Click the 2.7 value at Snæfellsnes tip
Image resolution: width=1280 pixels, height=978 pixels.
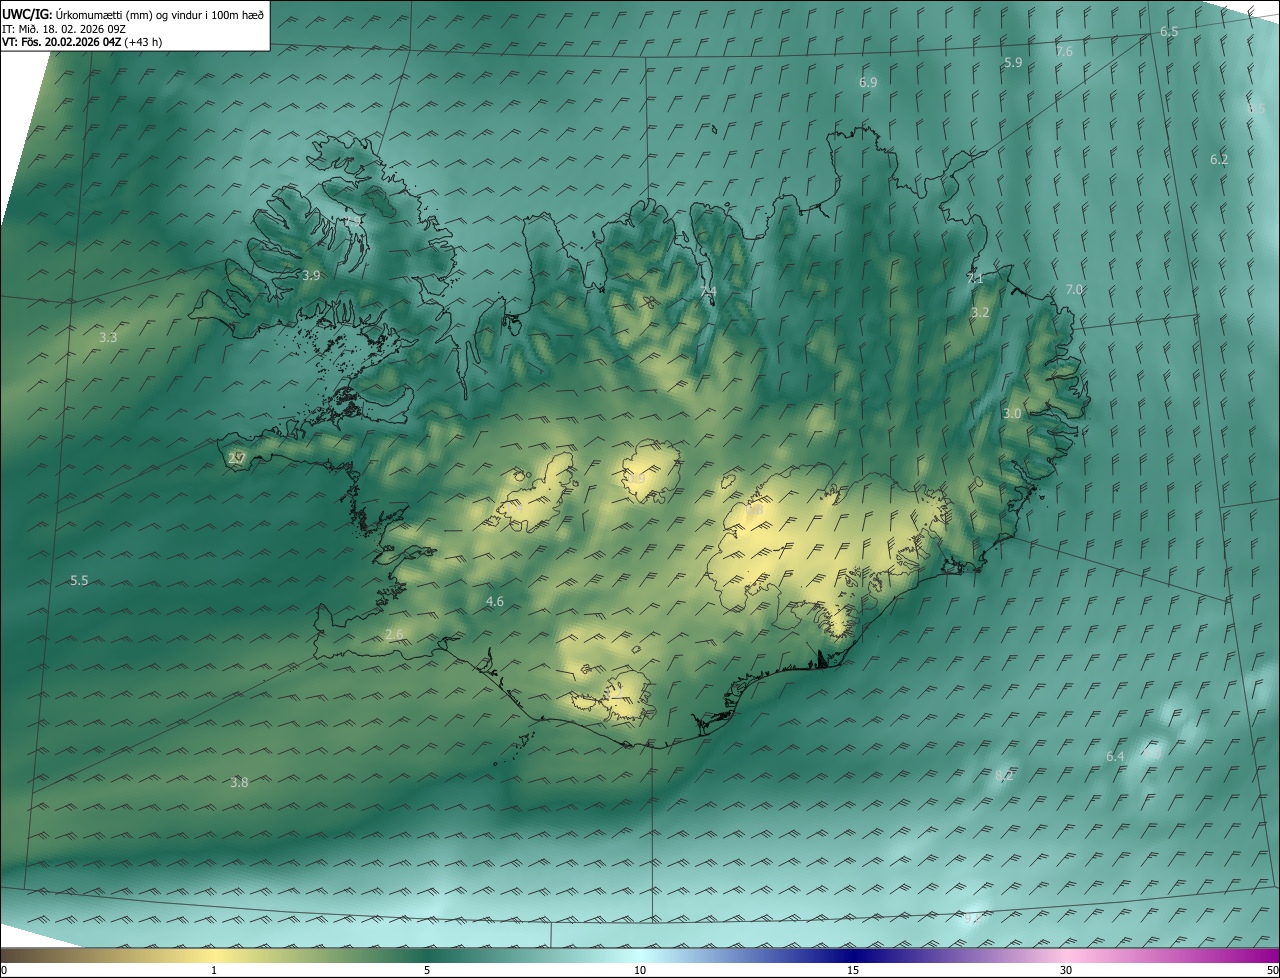(237, 458)
